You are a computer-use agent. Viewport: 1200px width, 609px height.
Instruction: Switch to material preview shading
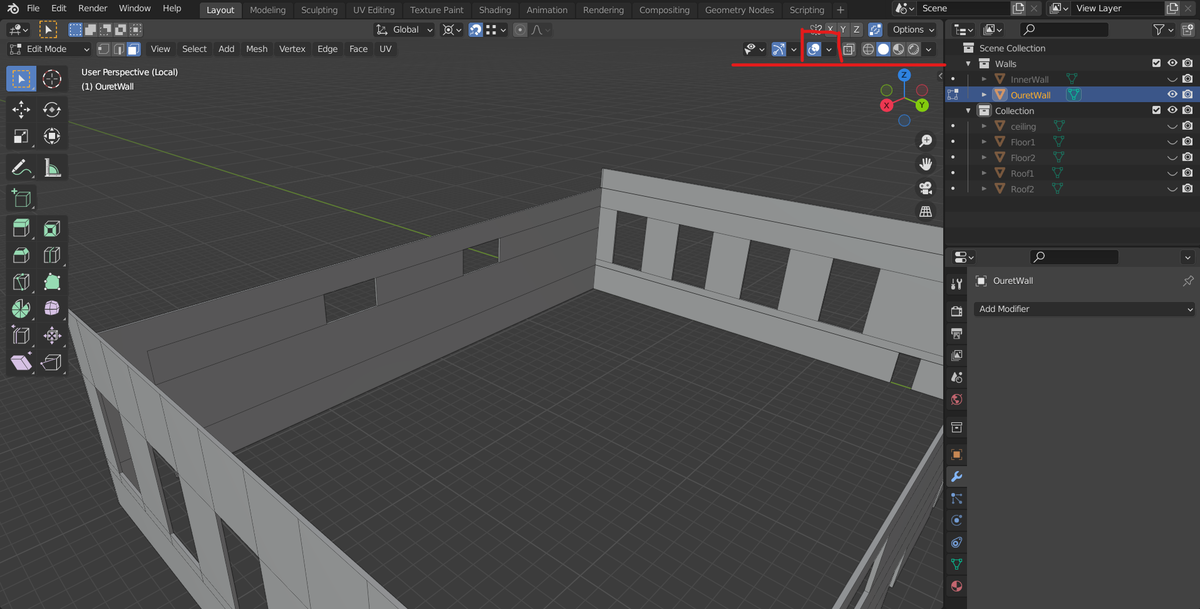tap(898, 49)
